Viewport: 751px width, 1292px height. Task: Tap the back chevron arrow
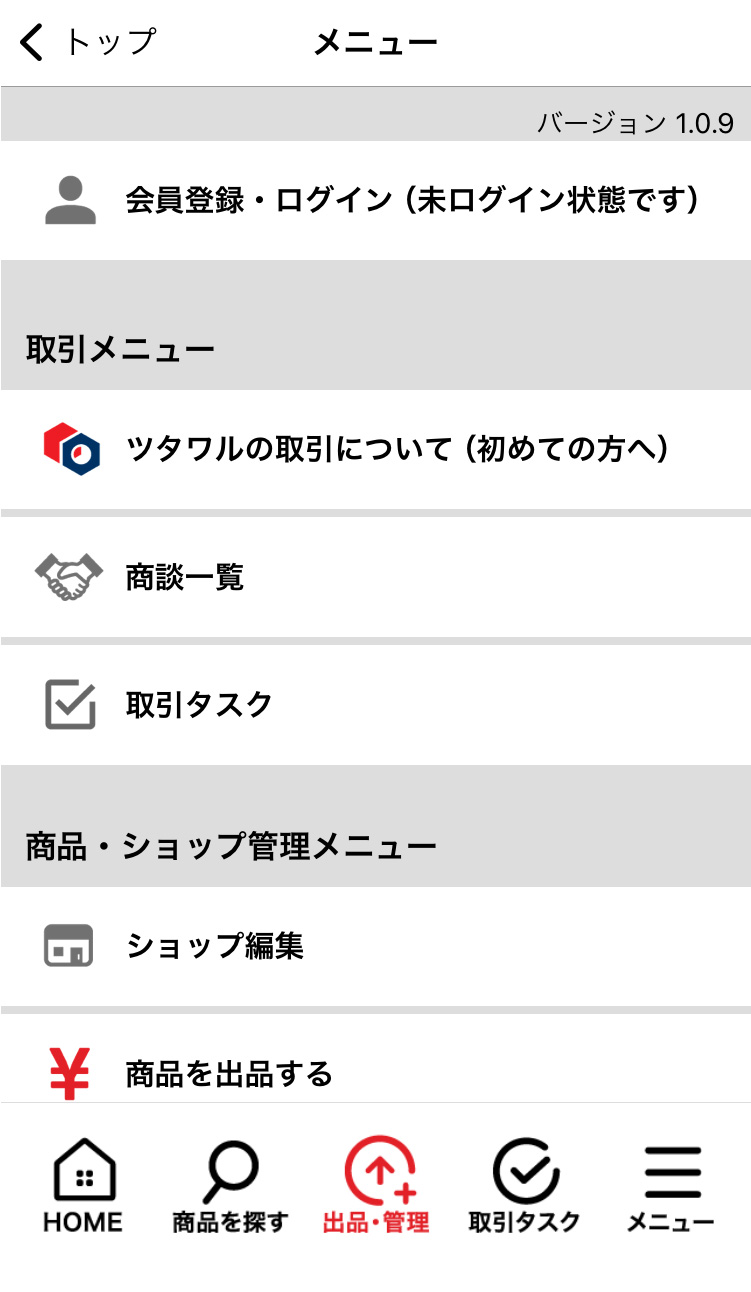tap(32, 43)
